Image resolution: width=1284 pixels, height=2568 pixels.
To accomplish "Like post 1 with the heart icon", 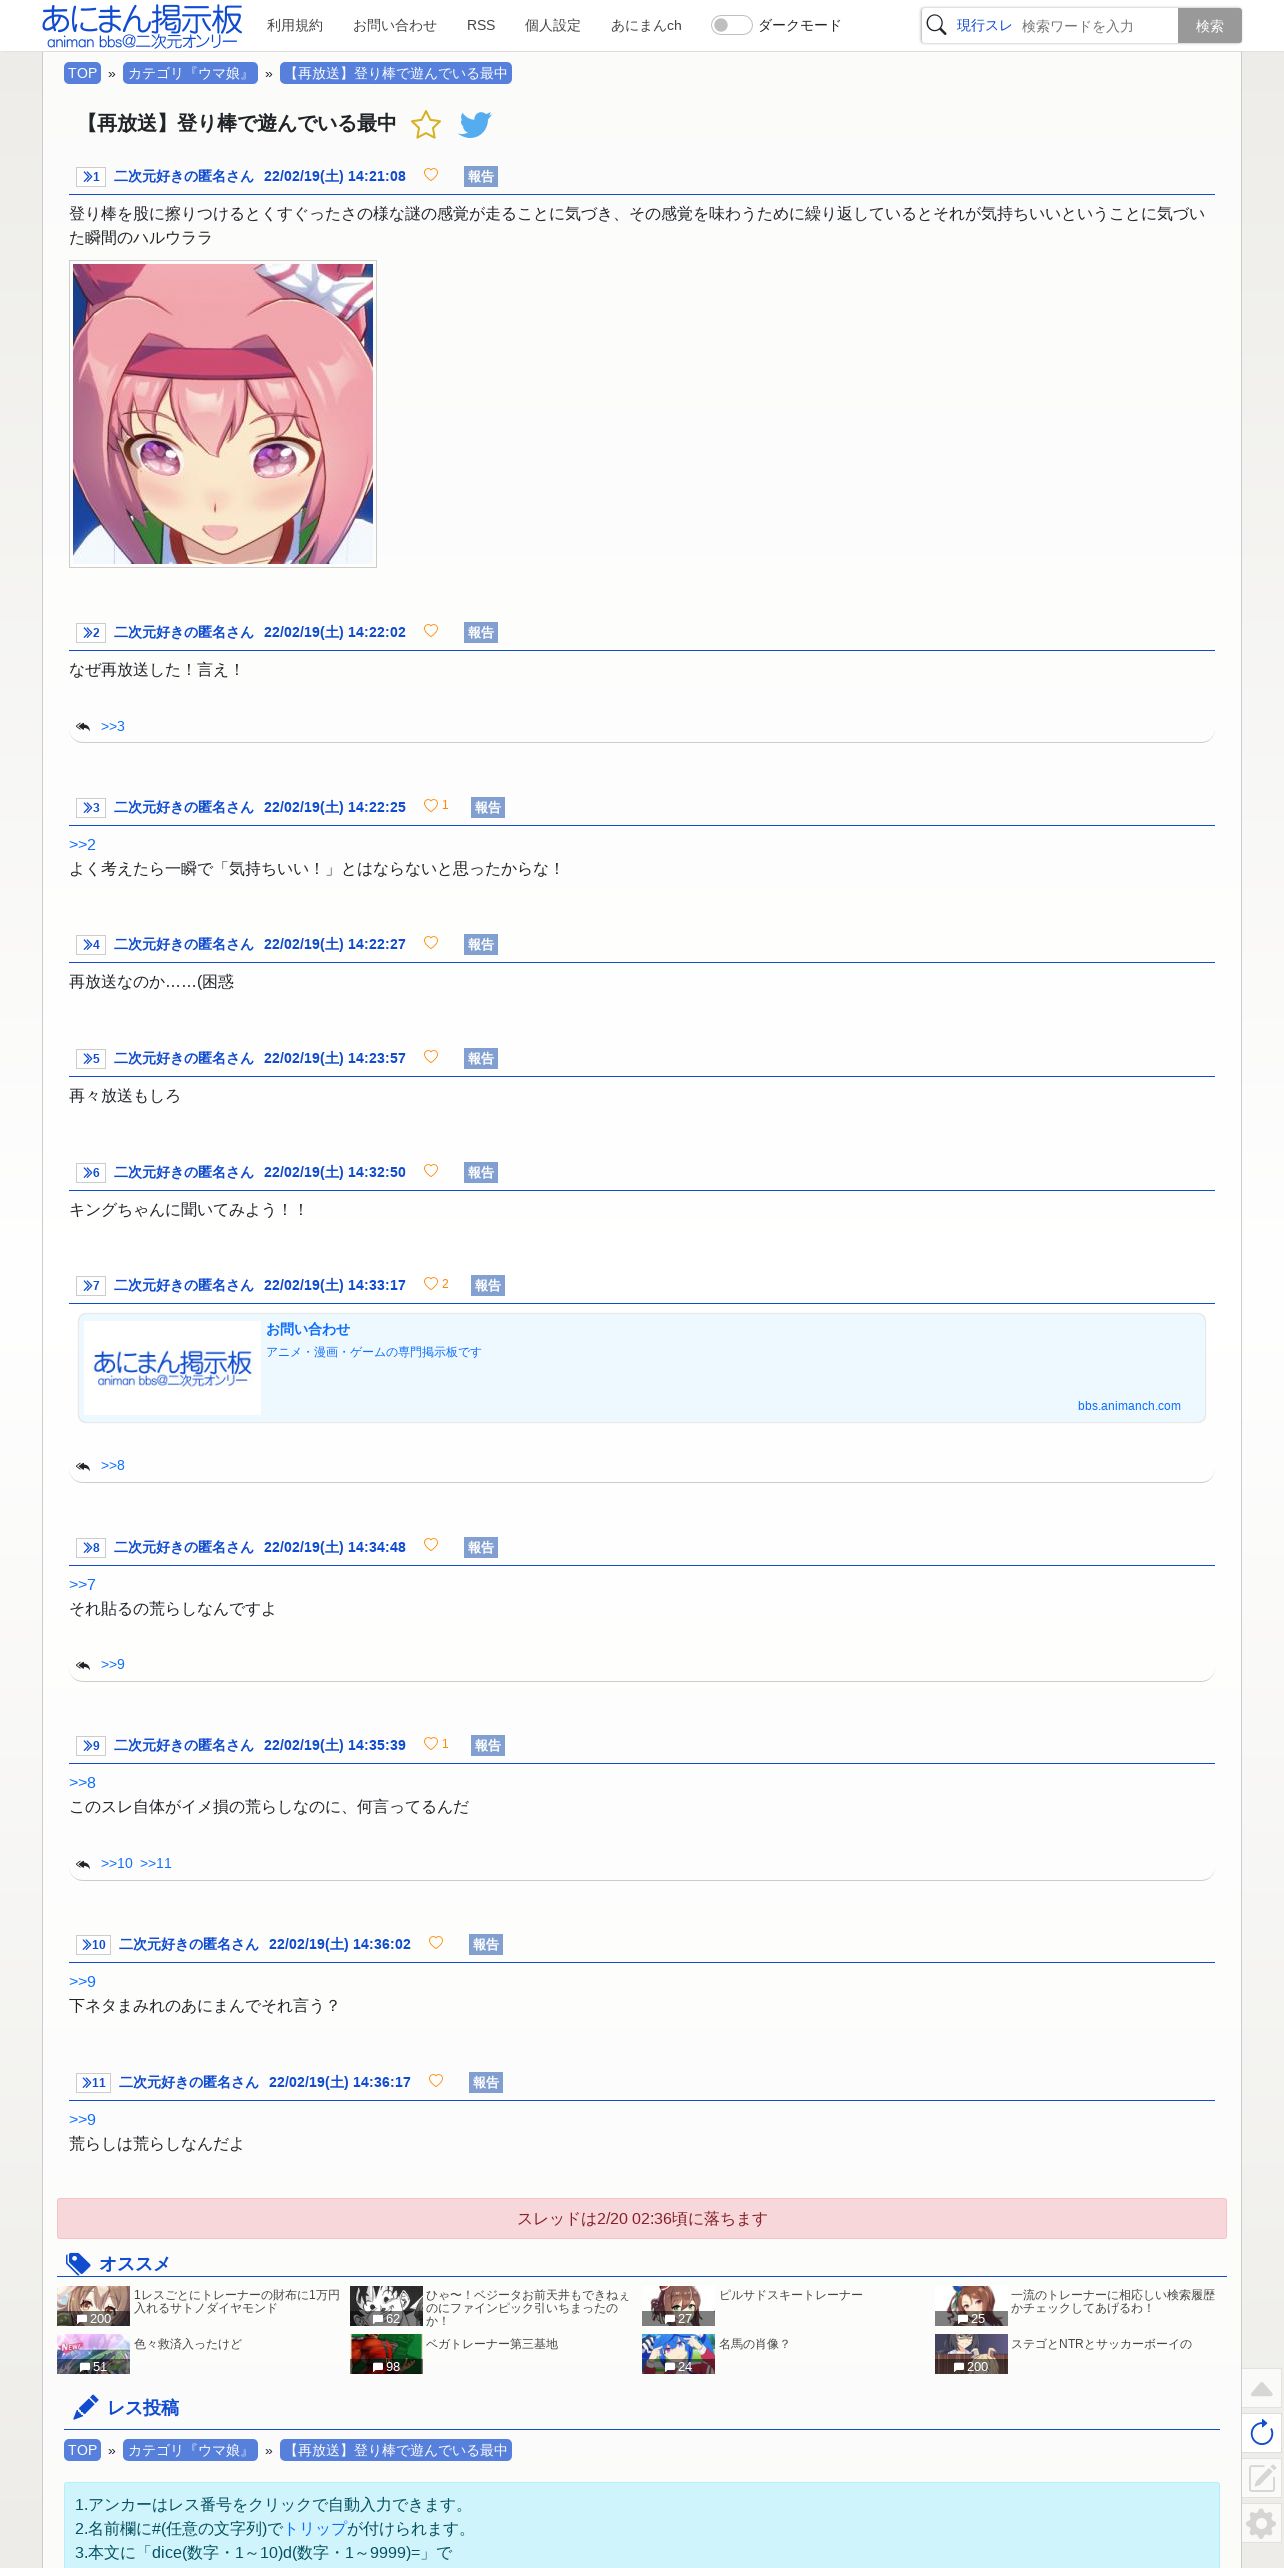I will [x=431, y=175].
